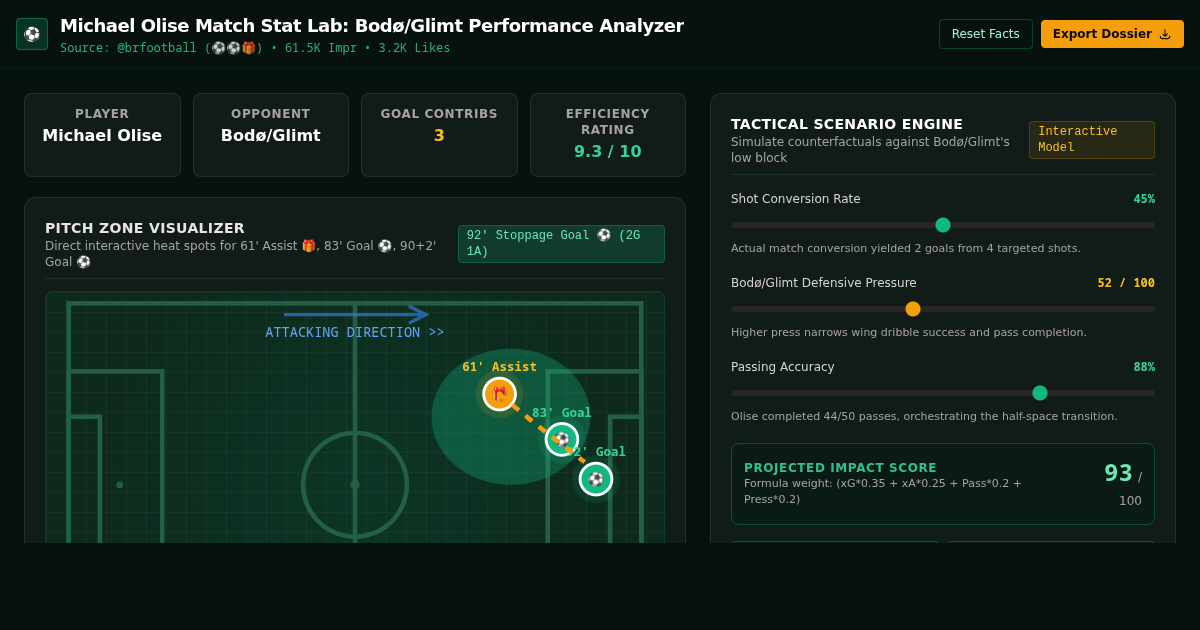
Task: Select the stoppage-time Goal marker on pitch
Action: coord(596,479)
